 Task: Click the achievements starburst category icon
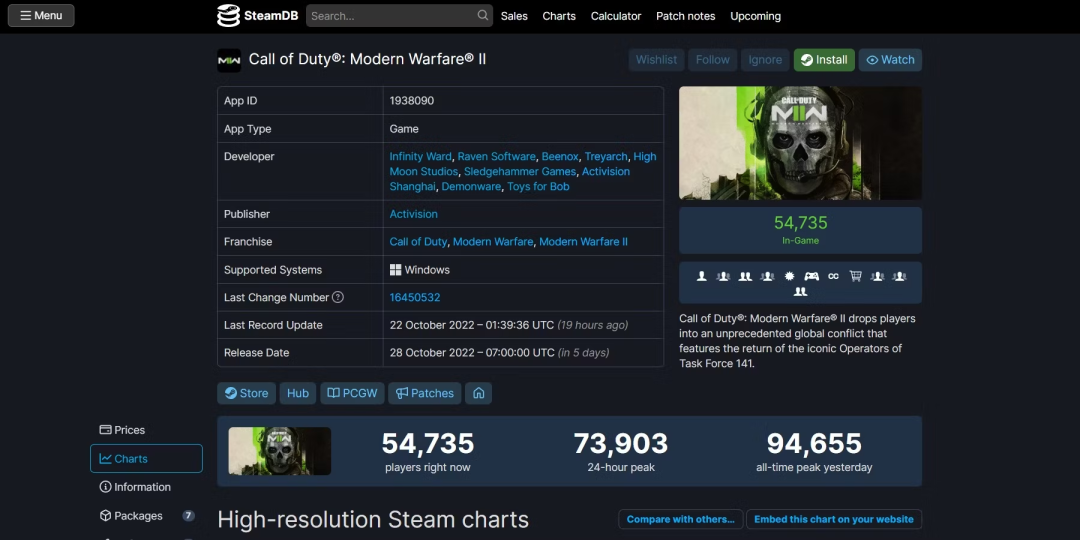[789, 276]
